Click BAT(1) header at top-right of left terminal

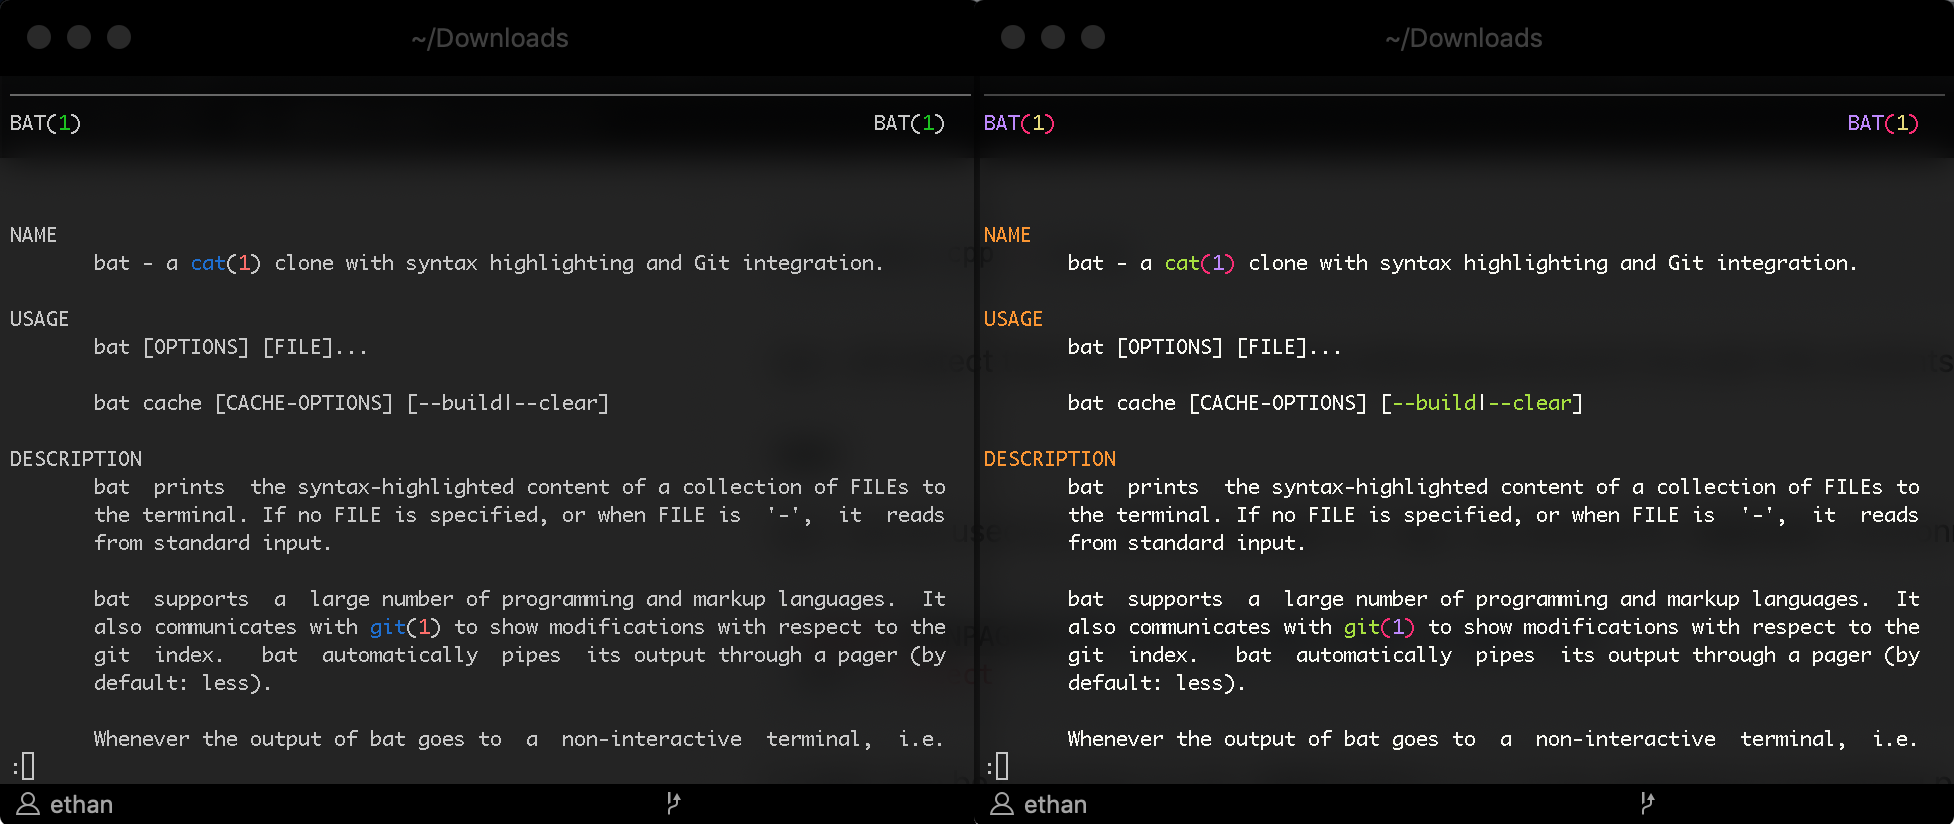coord(909,123)
